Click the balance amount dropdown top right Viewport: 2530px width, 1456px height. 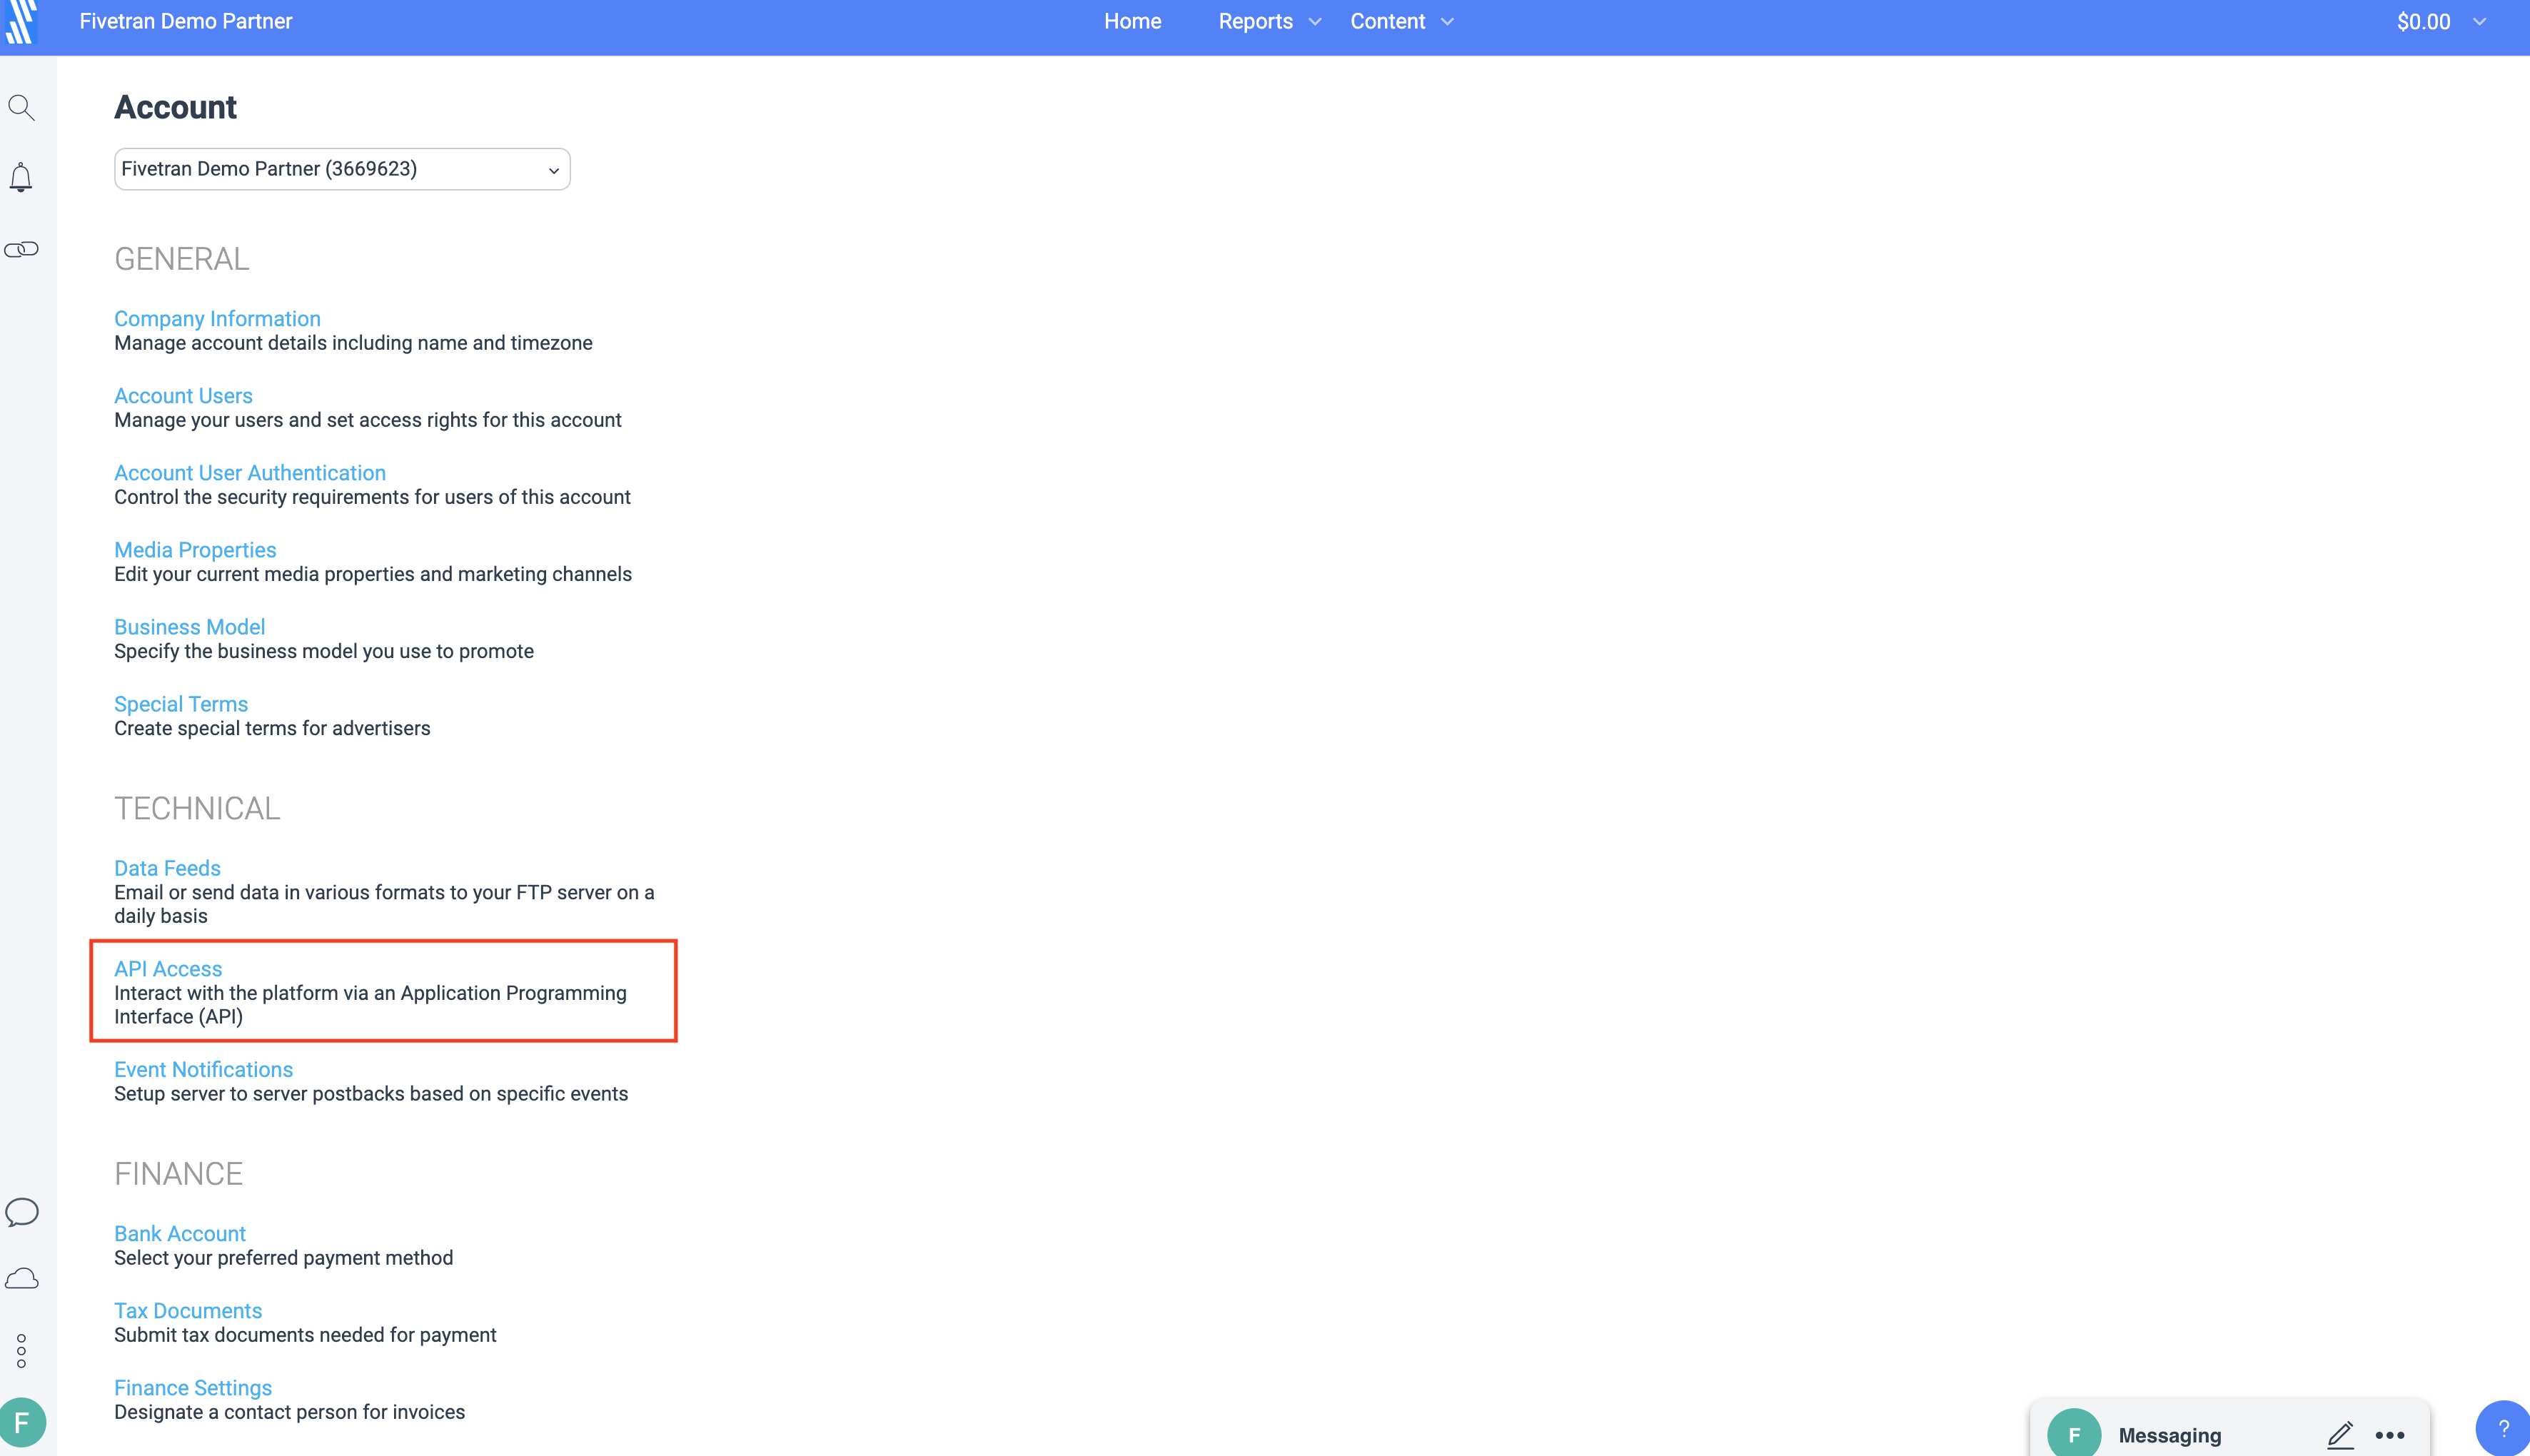2443,21
